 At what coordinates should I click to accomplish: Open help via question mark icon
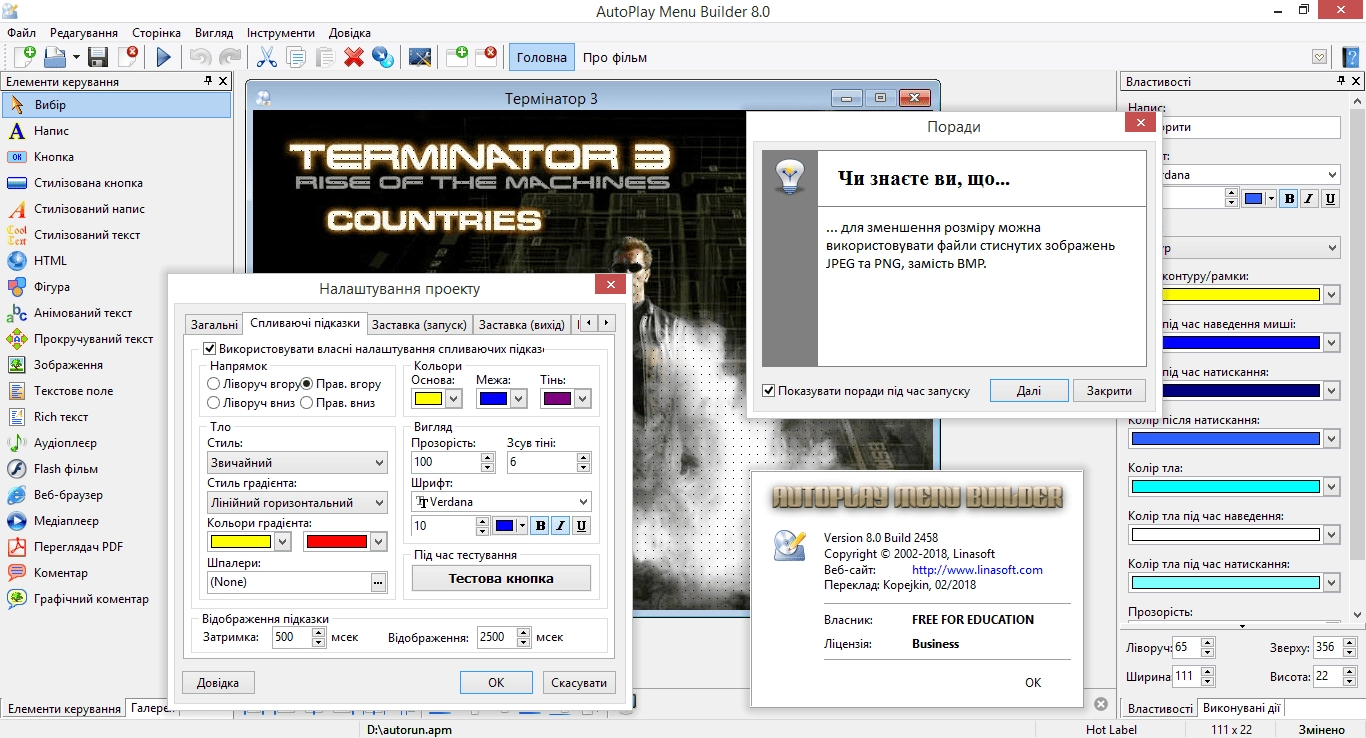pyautogui.click(x=1350, y=57)
